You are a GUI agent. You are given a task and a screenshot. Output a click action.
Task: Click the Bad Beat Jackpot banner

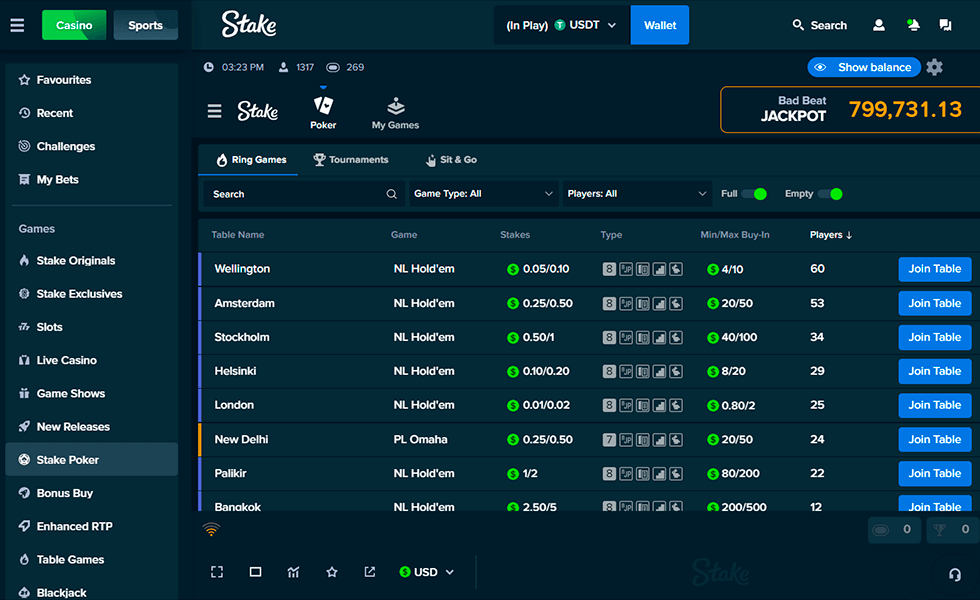tap(850, 110)
